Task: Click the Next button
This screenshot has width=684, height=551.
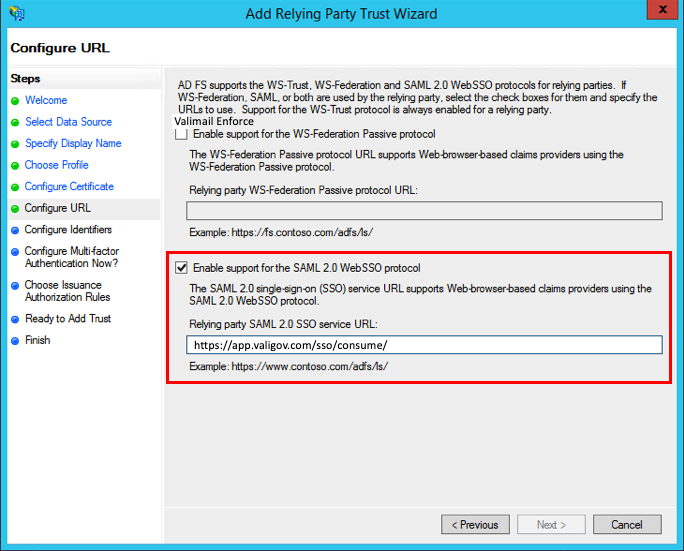Action: [x=551, y=524]
